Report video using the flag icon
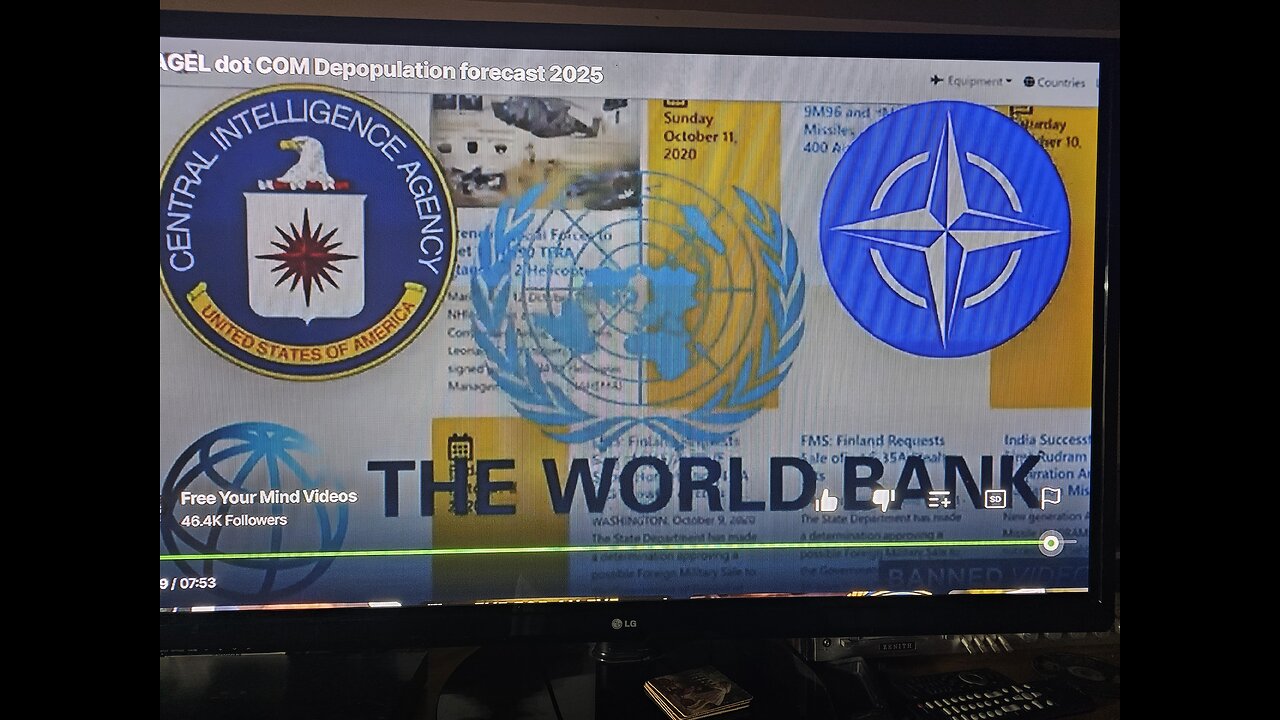Viewport: 1280px width, 720px height. click(1050, 497)
